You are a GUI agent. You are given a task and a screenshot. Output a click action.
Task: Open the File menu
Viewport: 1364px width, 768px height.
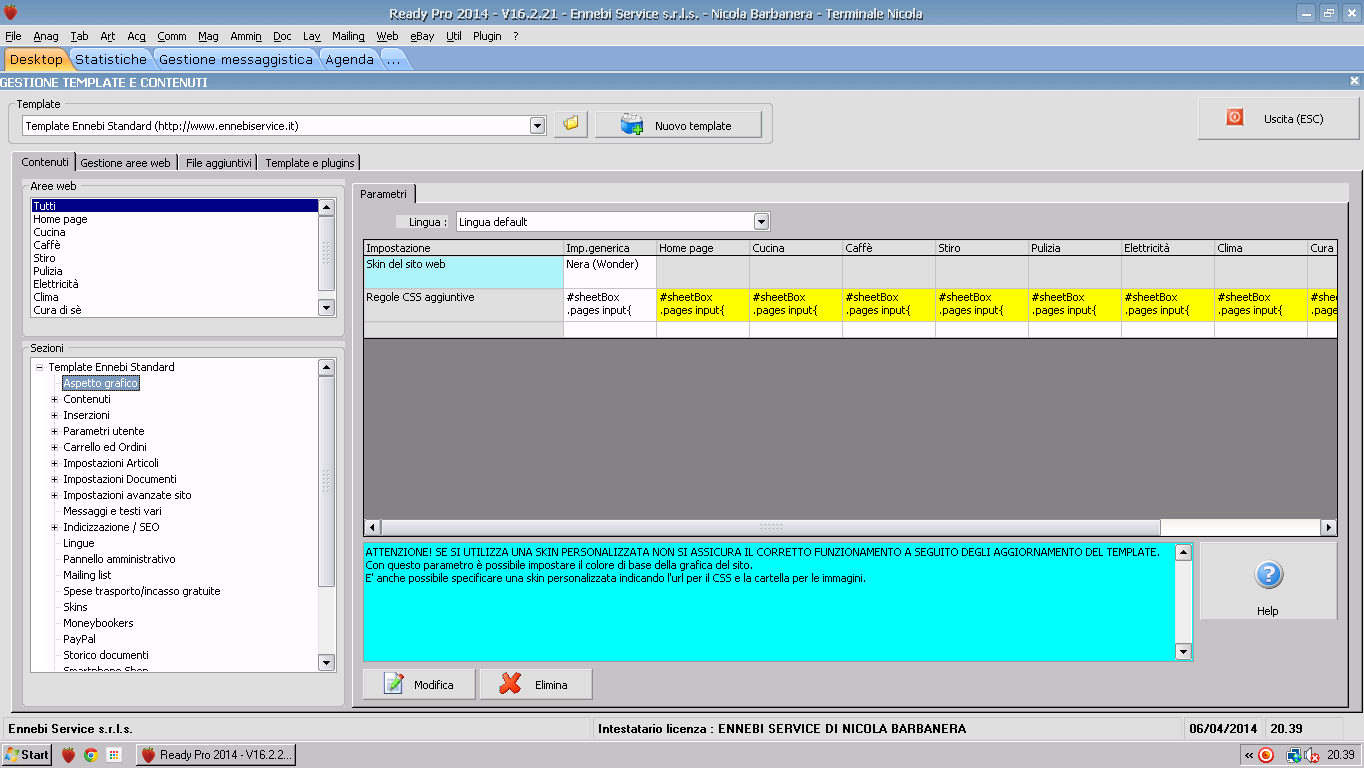tap(13, 36)
